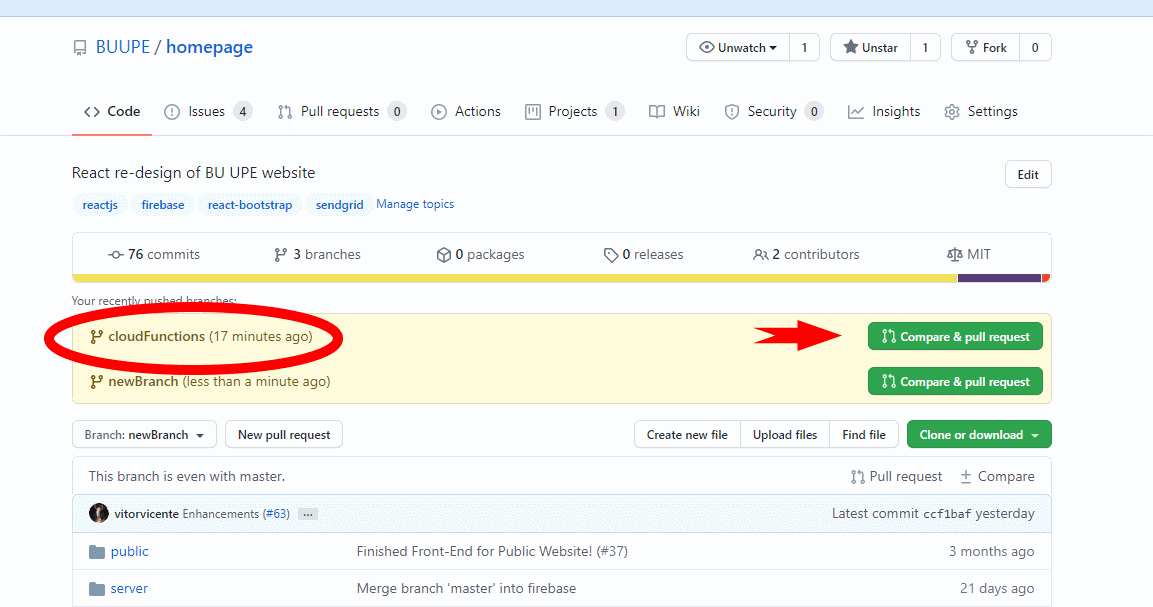Click Compare & pull request for newBranch
This screenshot has height=607, width=1153.
tap(955, 381)
